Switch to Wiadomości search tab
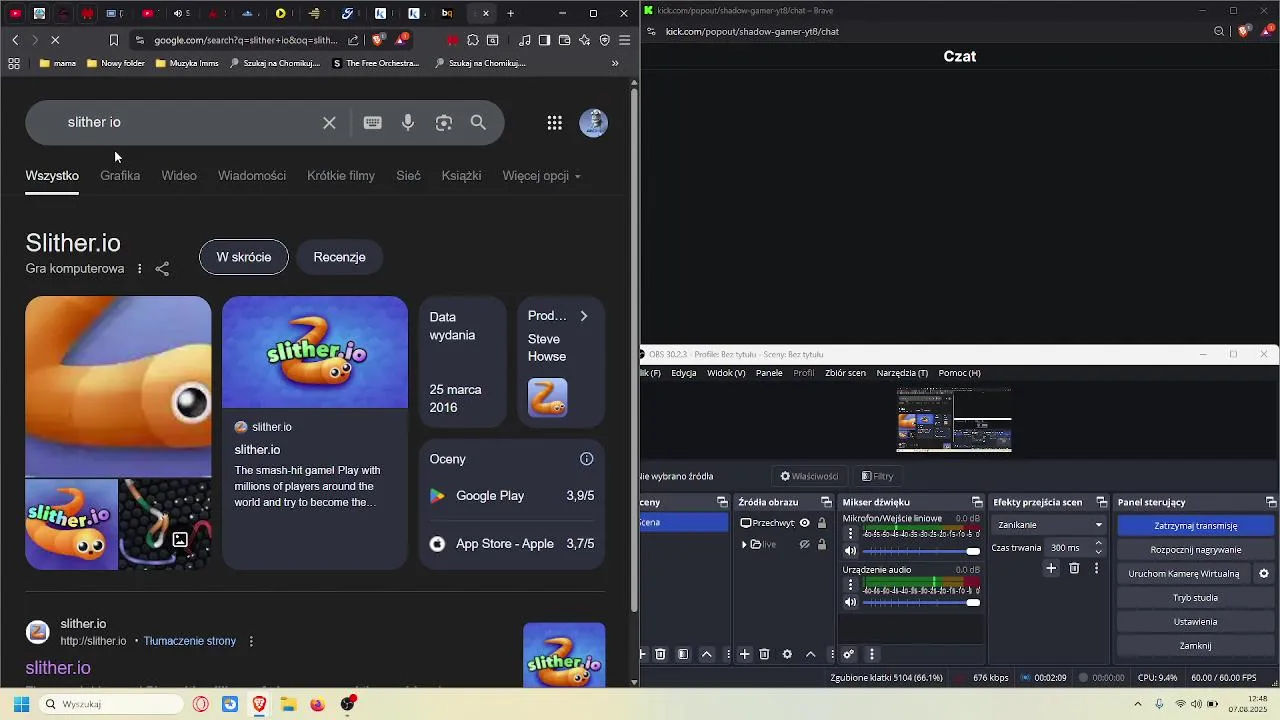 252,176
